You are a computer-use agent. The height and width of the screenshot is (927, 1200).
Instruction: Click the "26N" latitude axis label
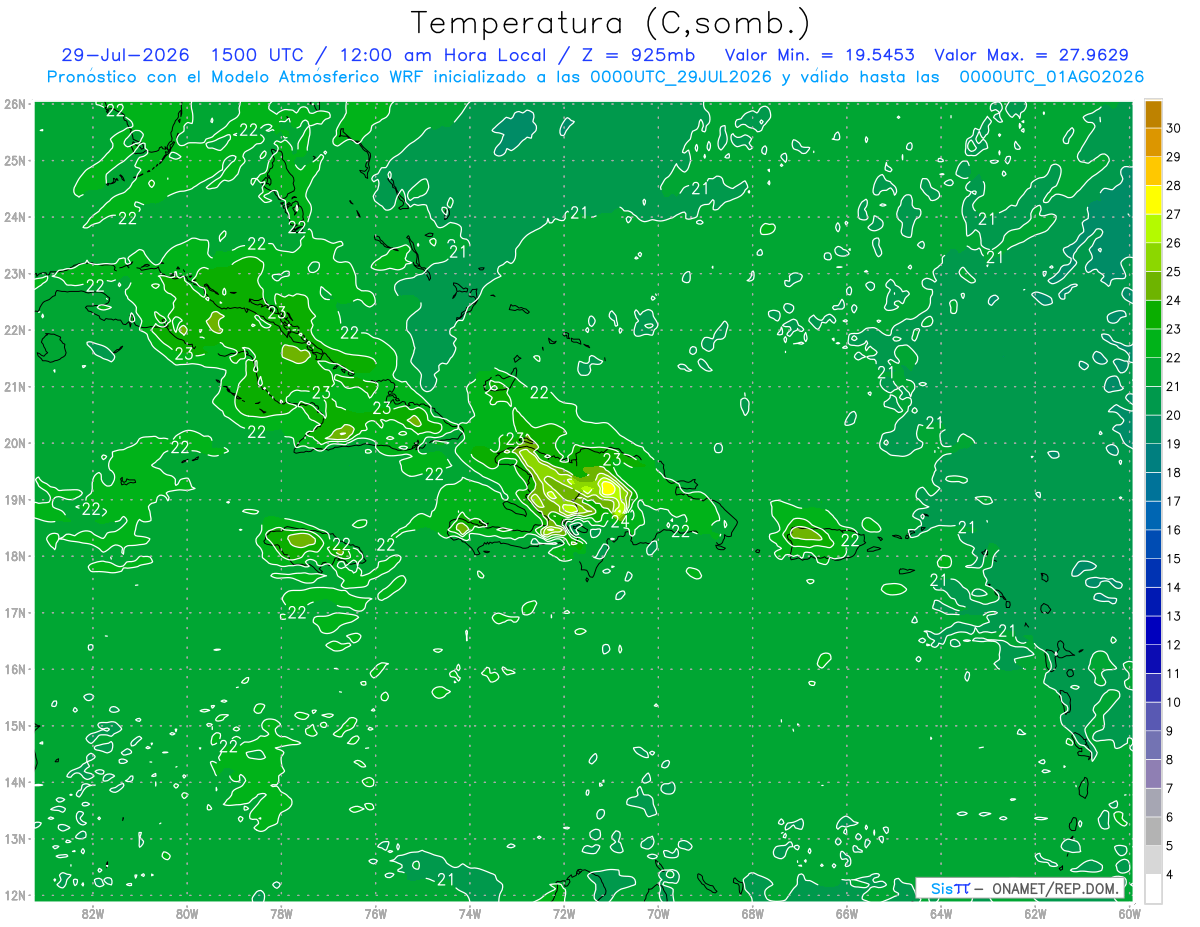[x=14, y=103]
